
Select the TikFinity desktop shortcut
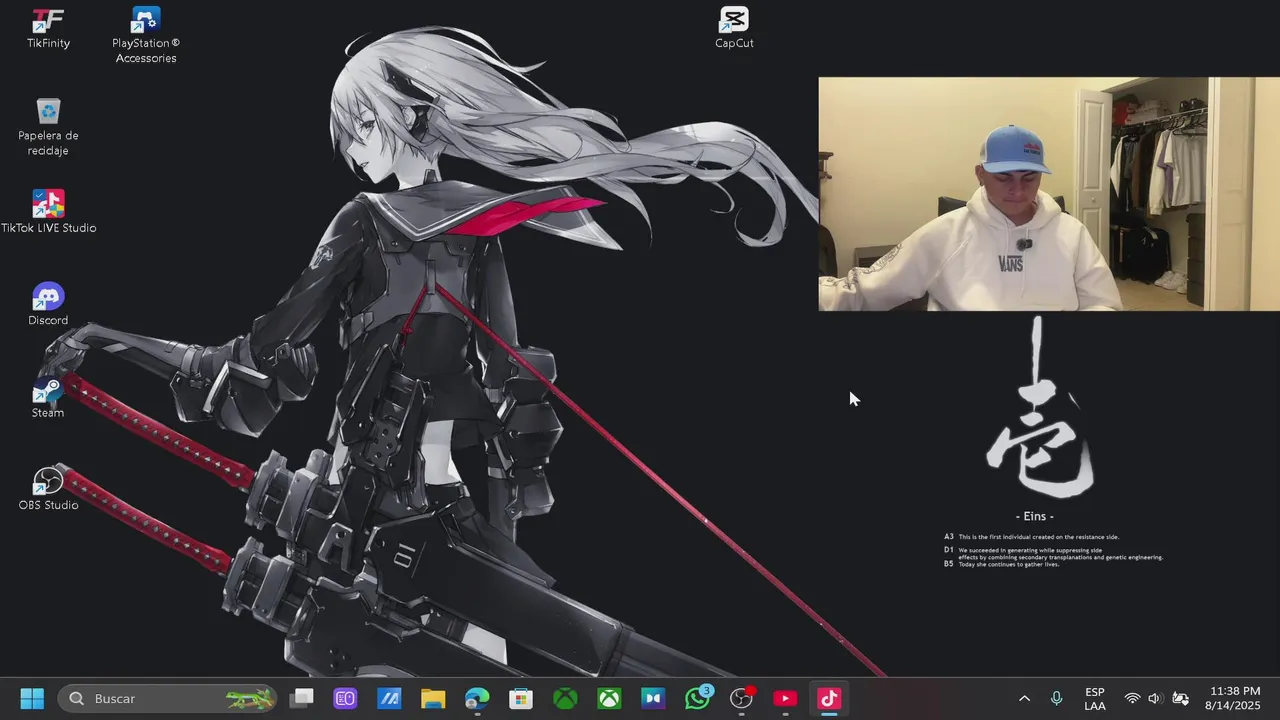click(x=48, y=28)
